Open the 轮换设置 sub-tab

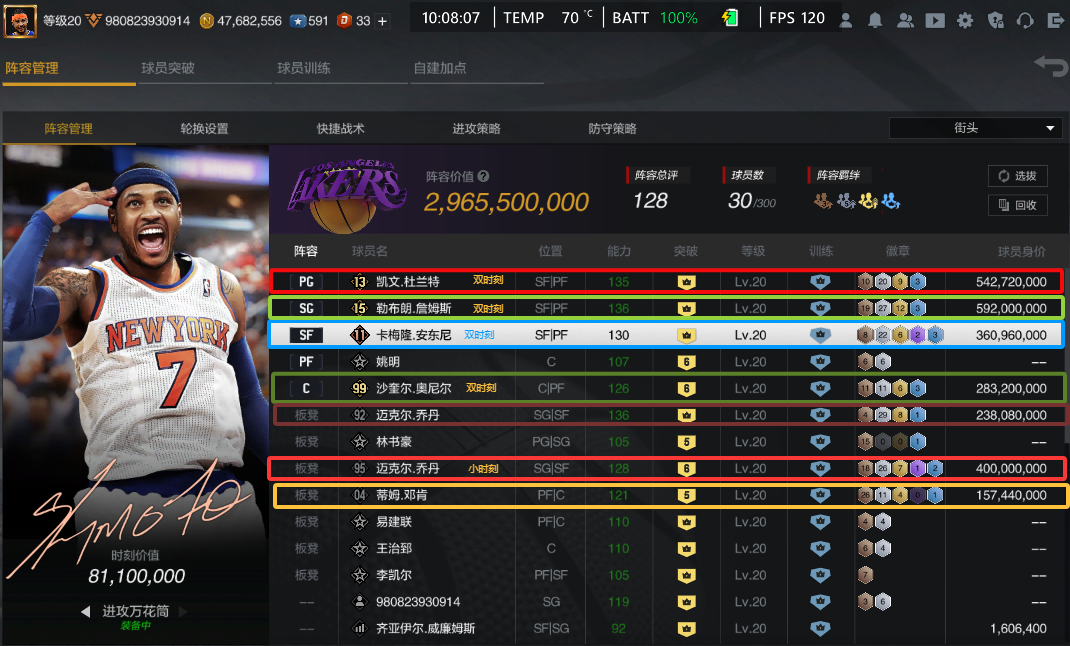click(204, 129)
